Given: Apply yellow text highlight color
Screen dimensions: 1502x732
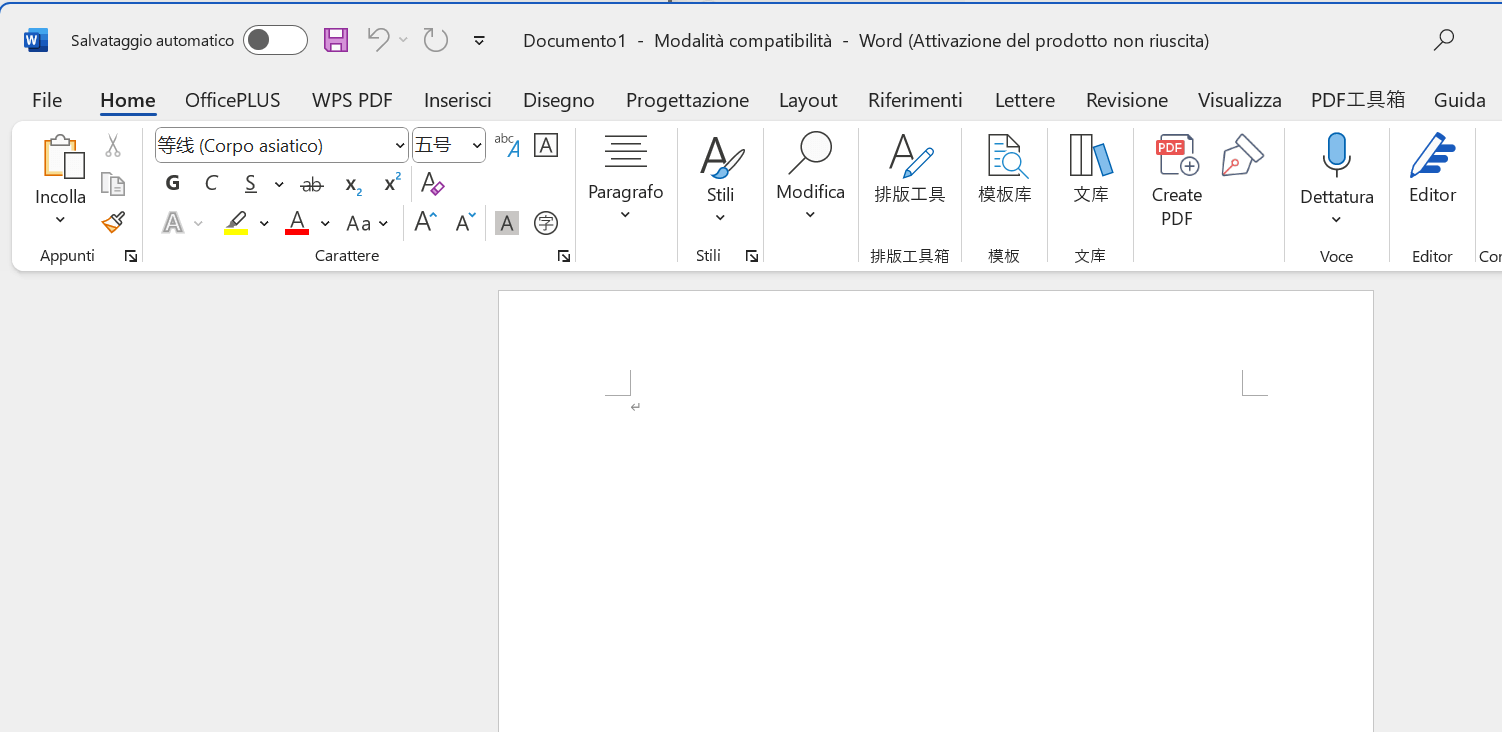Looking at the screenshot, I should click(237, 222).
